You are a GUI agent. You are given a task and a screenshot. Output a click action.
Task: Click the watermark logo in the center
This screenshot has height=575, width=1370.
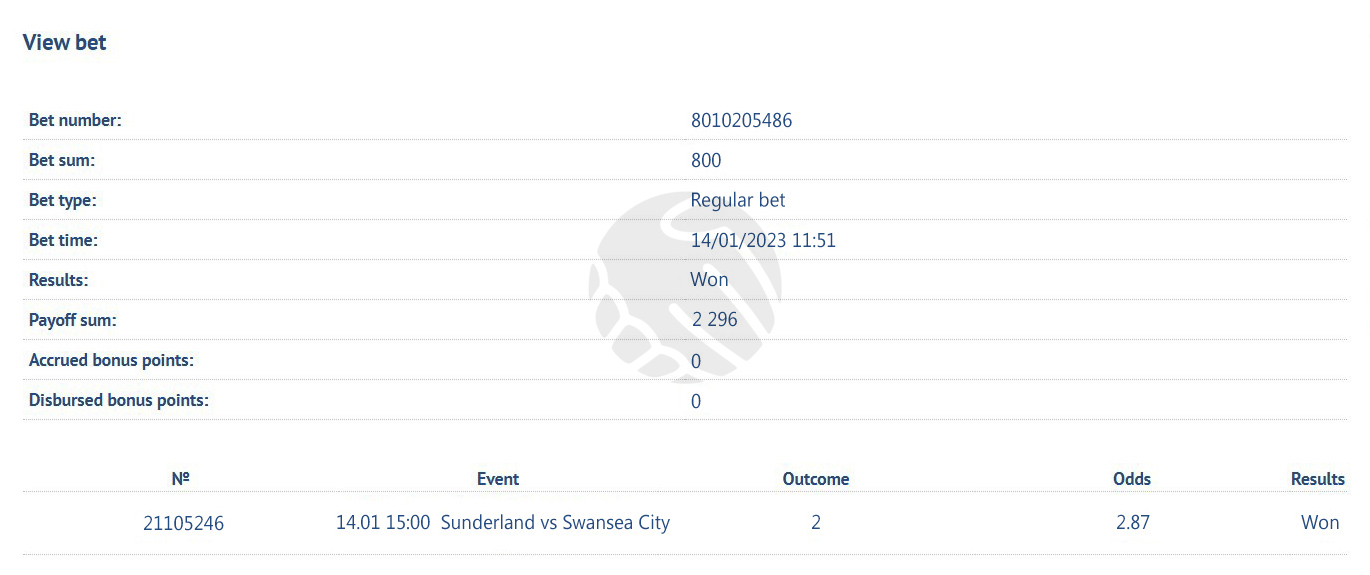(685, 283)
